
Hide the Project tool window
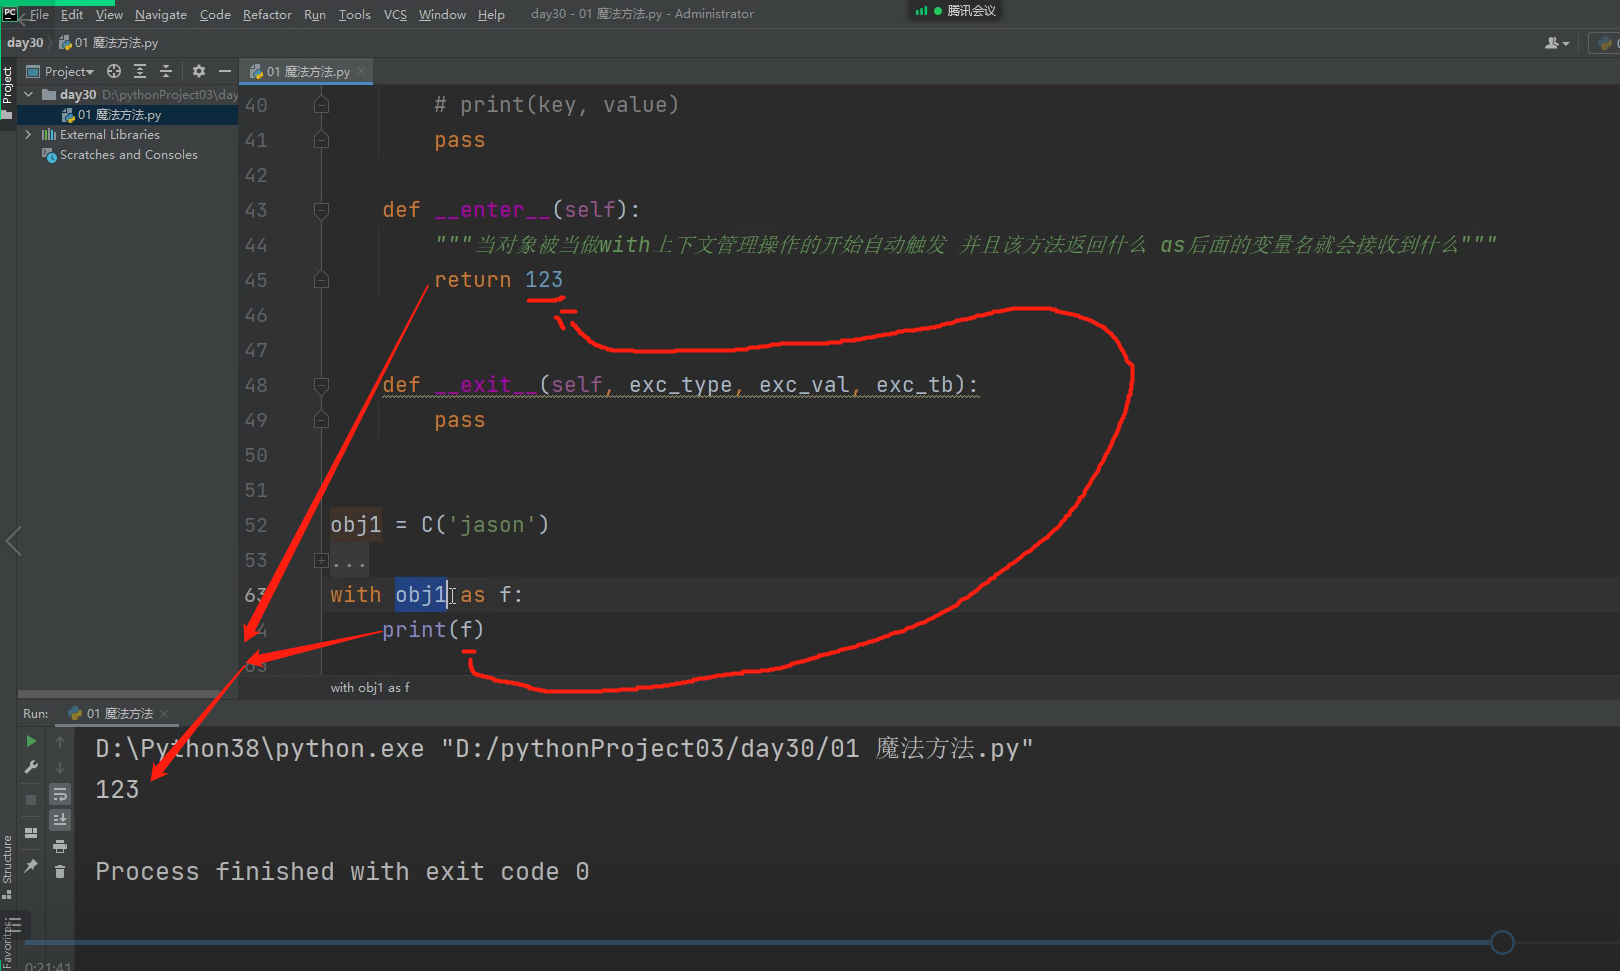tap(225, 71)
